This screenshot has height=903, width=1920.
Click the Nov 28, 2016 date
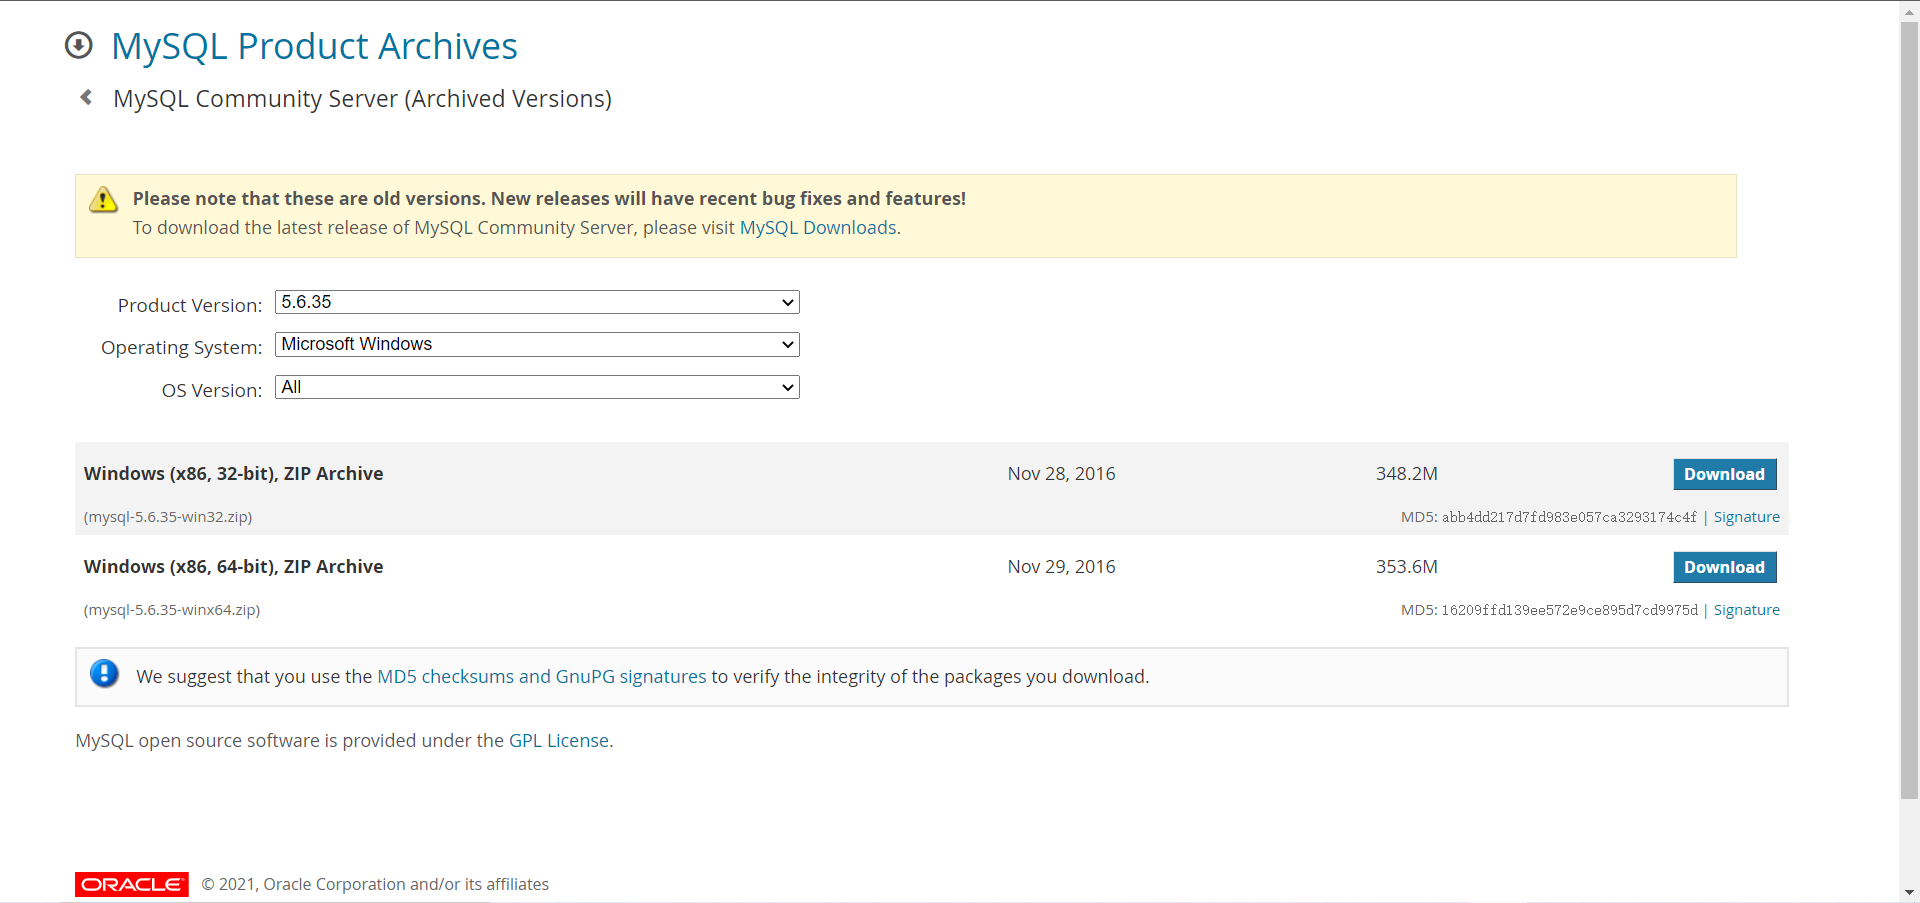click(1061, 474)
